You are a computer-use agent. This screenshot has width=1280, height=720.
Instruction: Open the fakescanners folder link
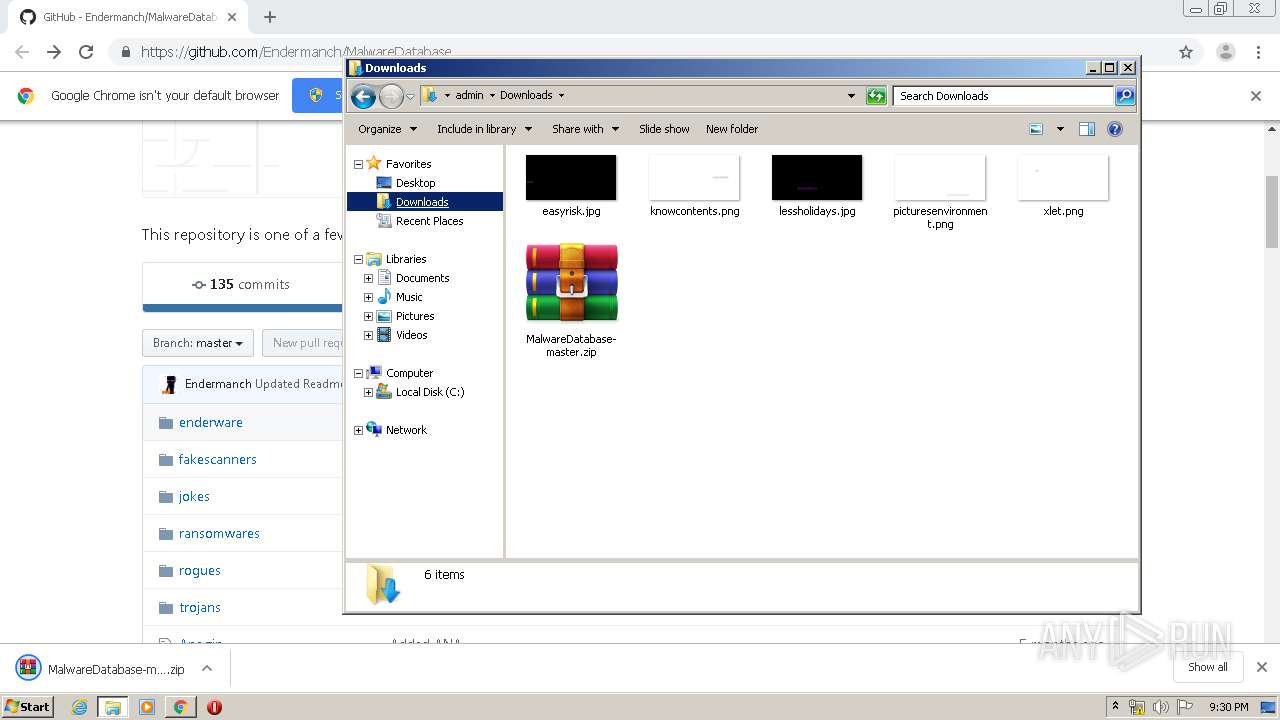218,459
